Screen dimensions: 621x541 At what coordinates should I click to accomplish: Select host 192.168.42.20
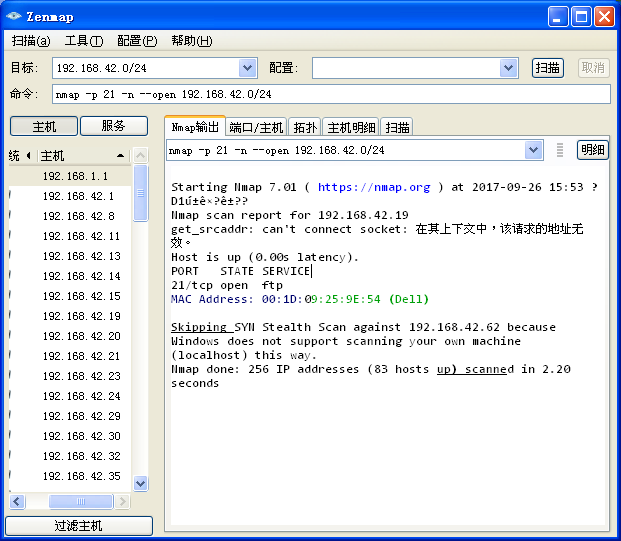coord(70,336)
